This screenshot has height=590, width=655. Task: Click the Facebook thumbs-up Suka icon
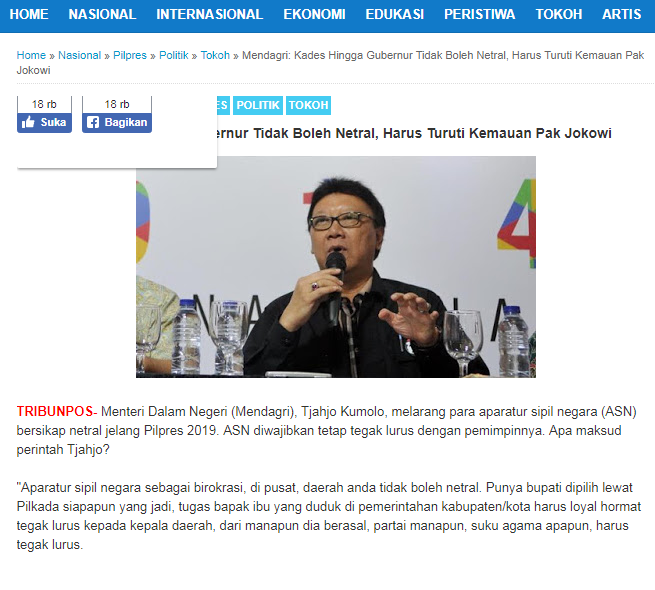(28, 122)
